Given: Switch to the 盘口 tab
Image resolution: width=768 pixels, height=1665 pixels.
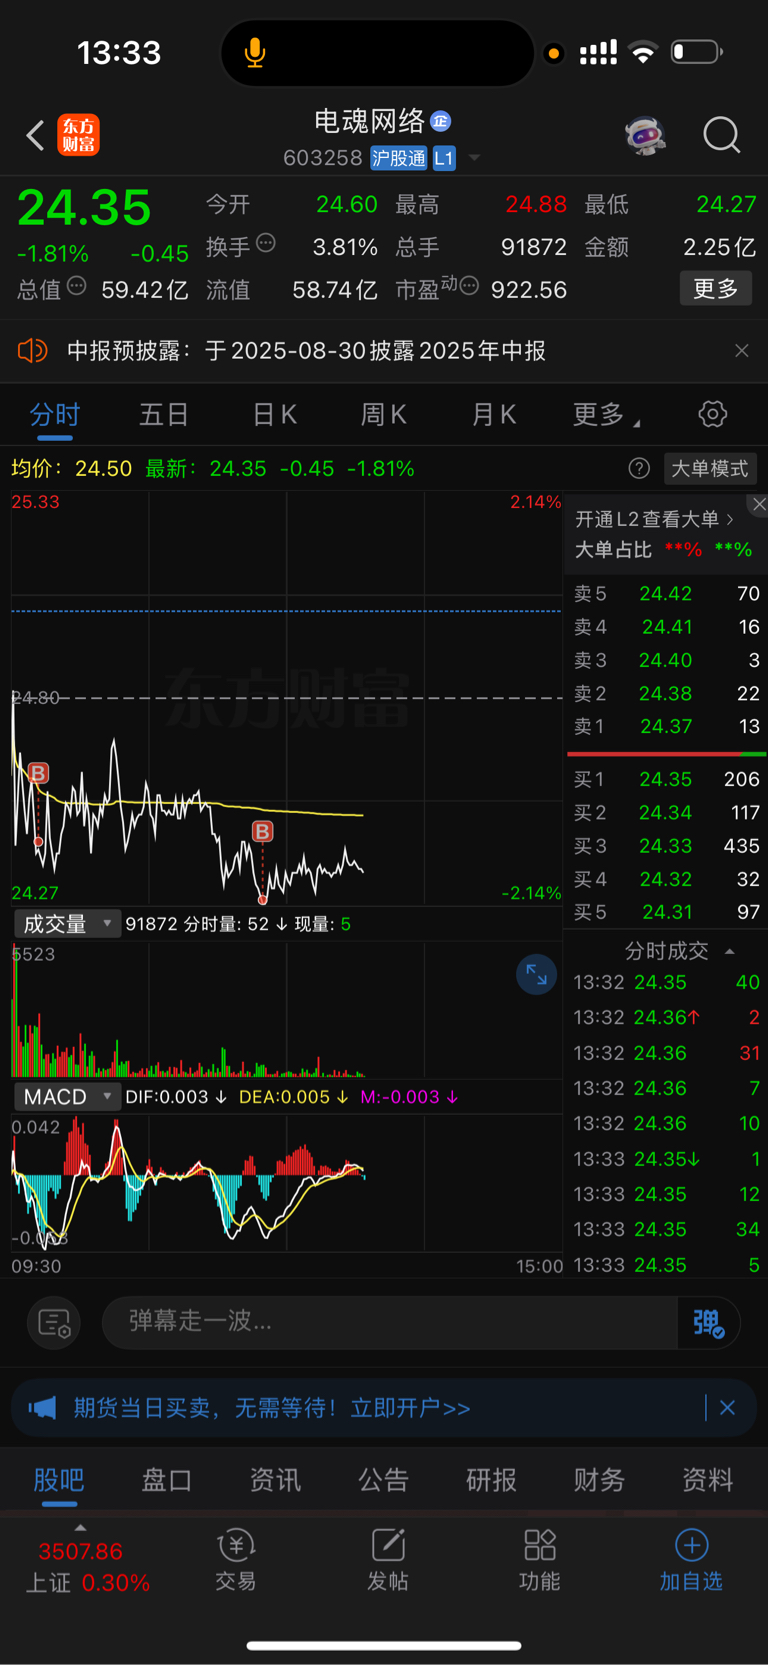Looking at the screenshot, I should pyautogui.click(x=167, y=1480).
